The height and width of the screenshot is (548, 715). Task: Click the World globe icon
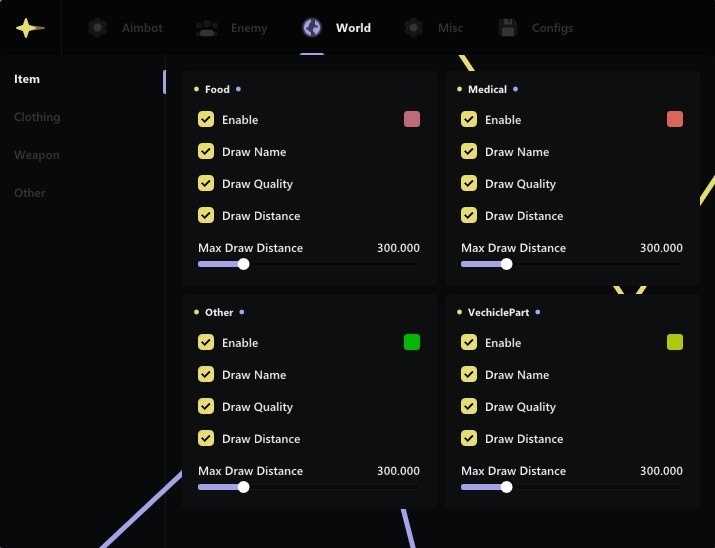tap(312, 28)
